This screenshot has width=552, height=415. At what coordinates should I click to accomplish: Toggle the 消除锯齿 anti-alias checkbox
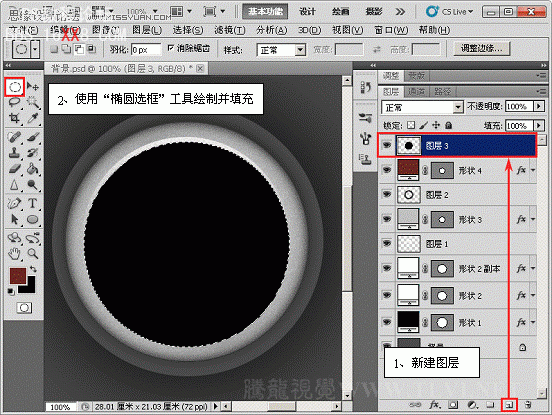[x=171, y=48]
